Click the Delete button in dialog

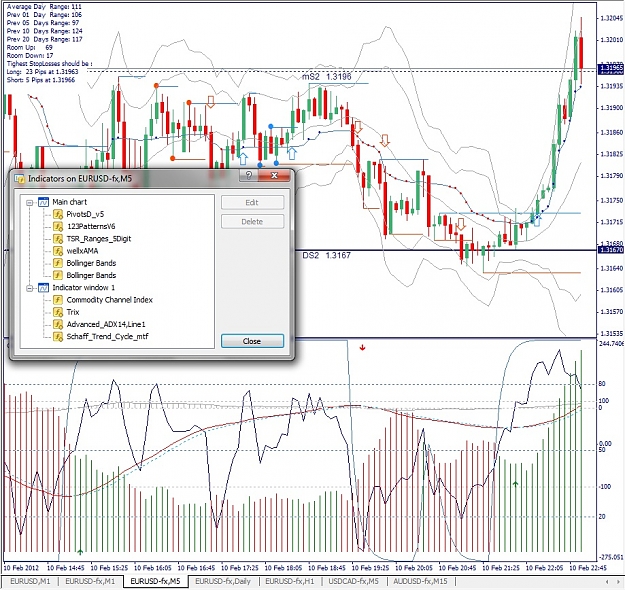(x=252, y=222)
